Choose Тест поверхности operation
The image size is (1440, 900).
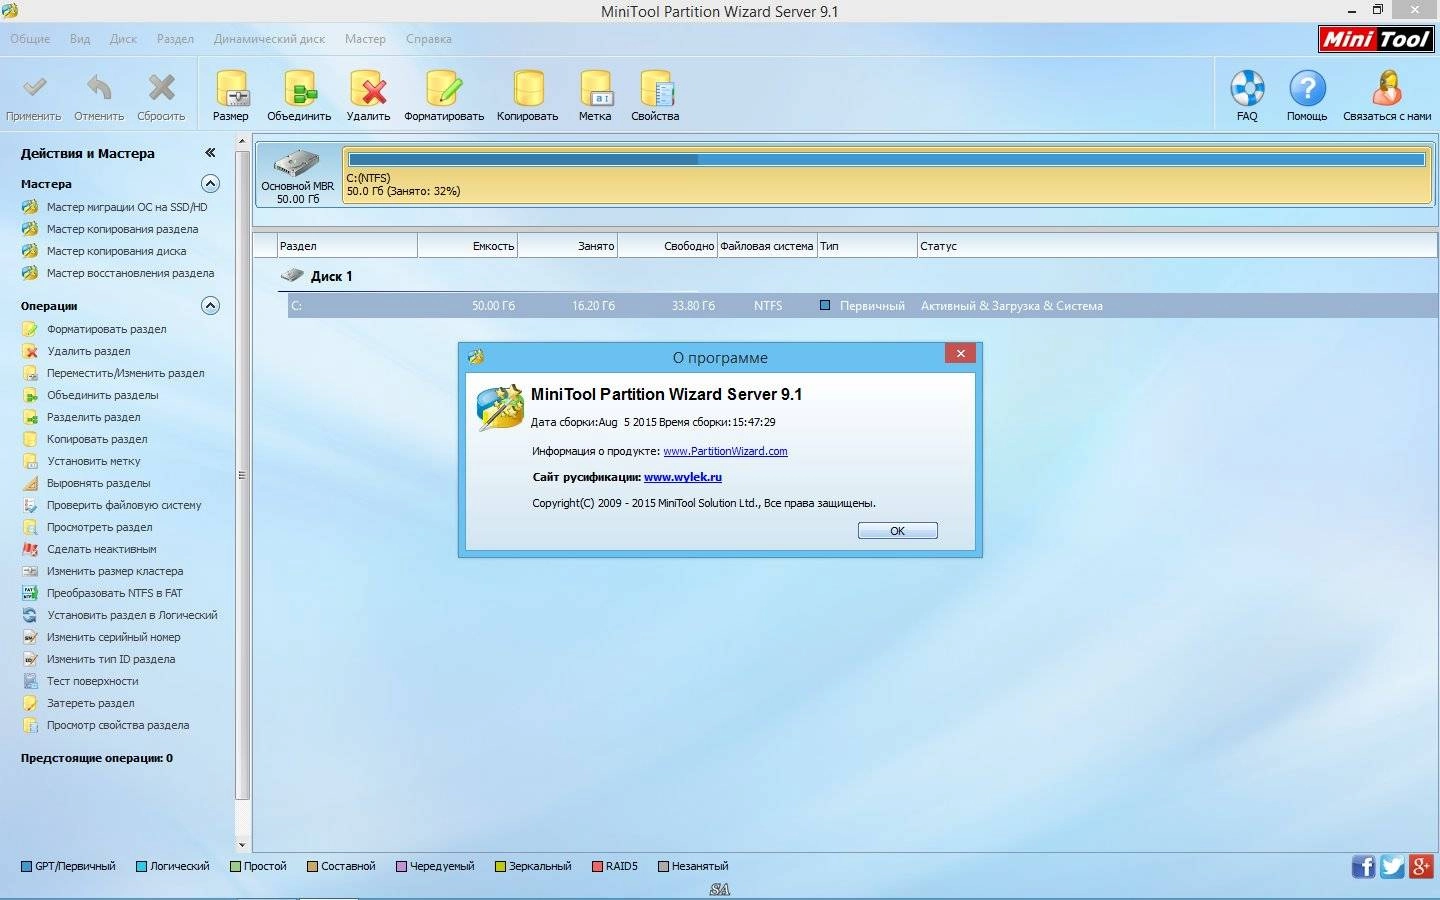pos(92,681)
